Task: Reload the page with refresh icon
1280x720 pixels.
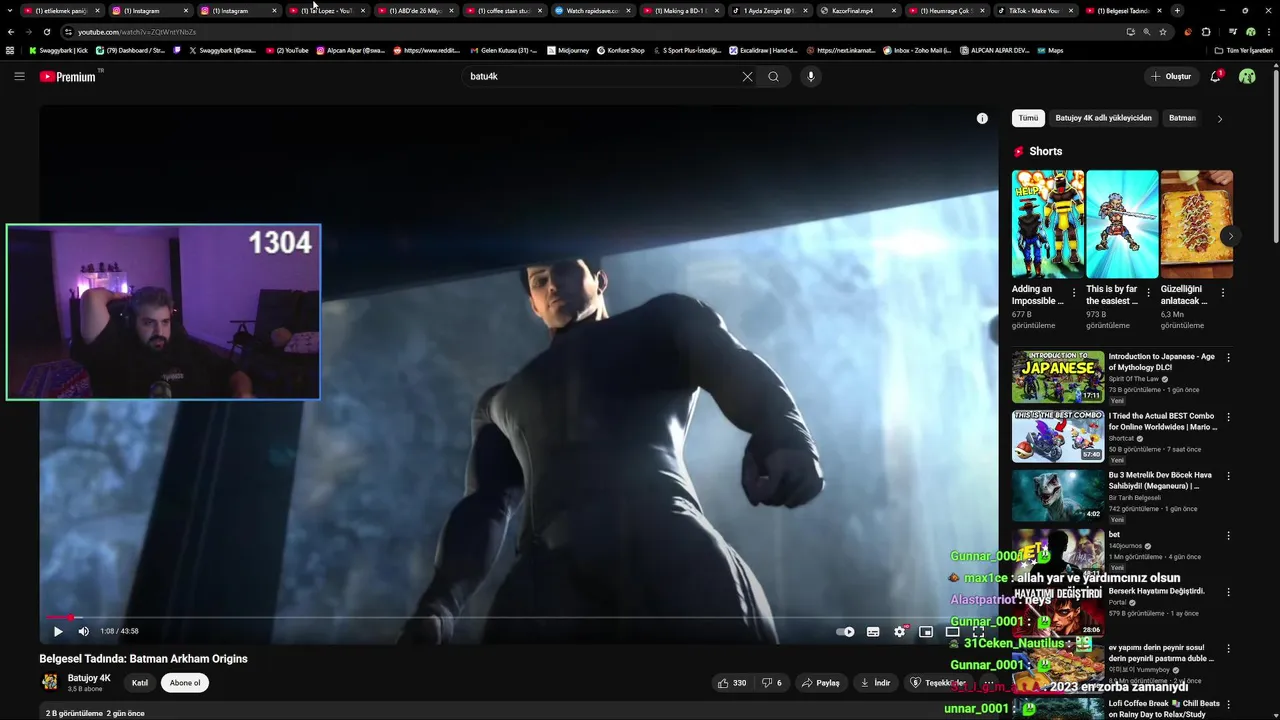Action: pyautogui.click(x=47, y=32)
